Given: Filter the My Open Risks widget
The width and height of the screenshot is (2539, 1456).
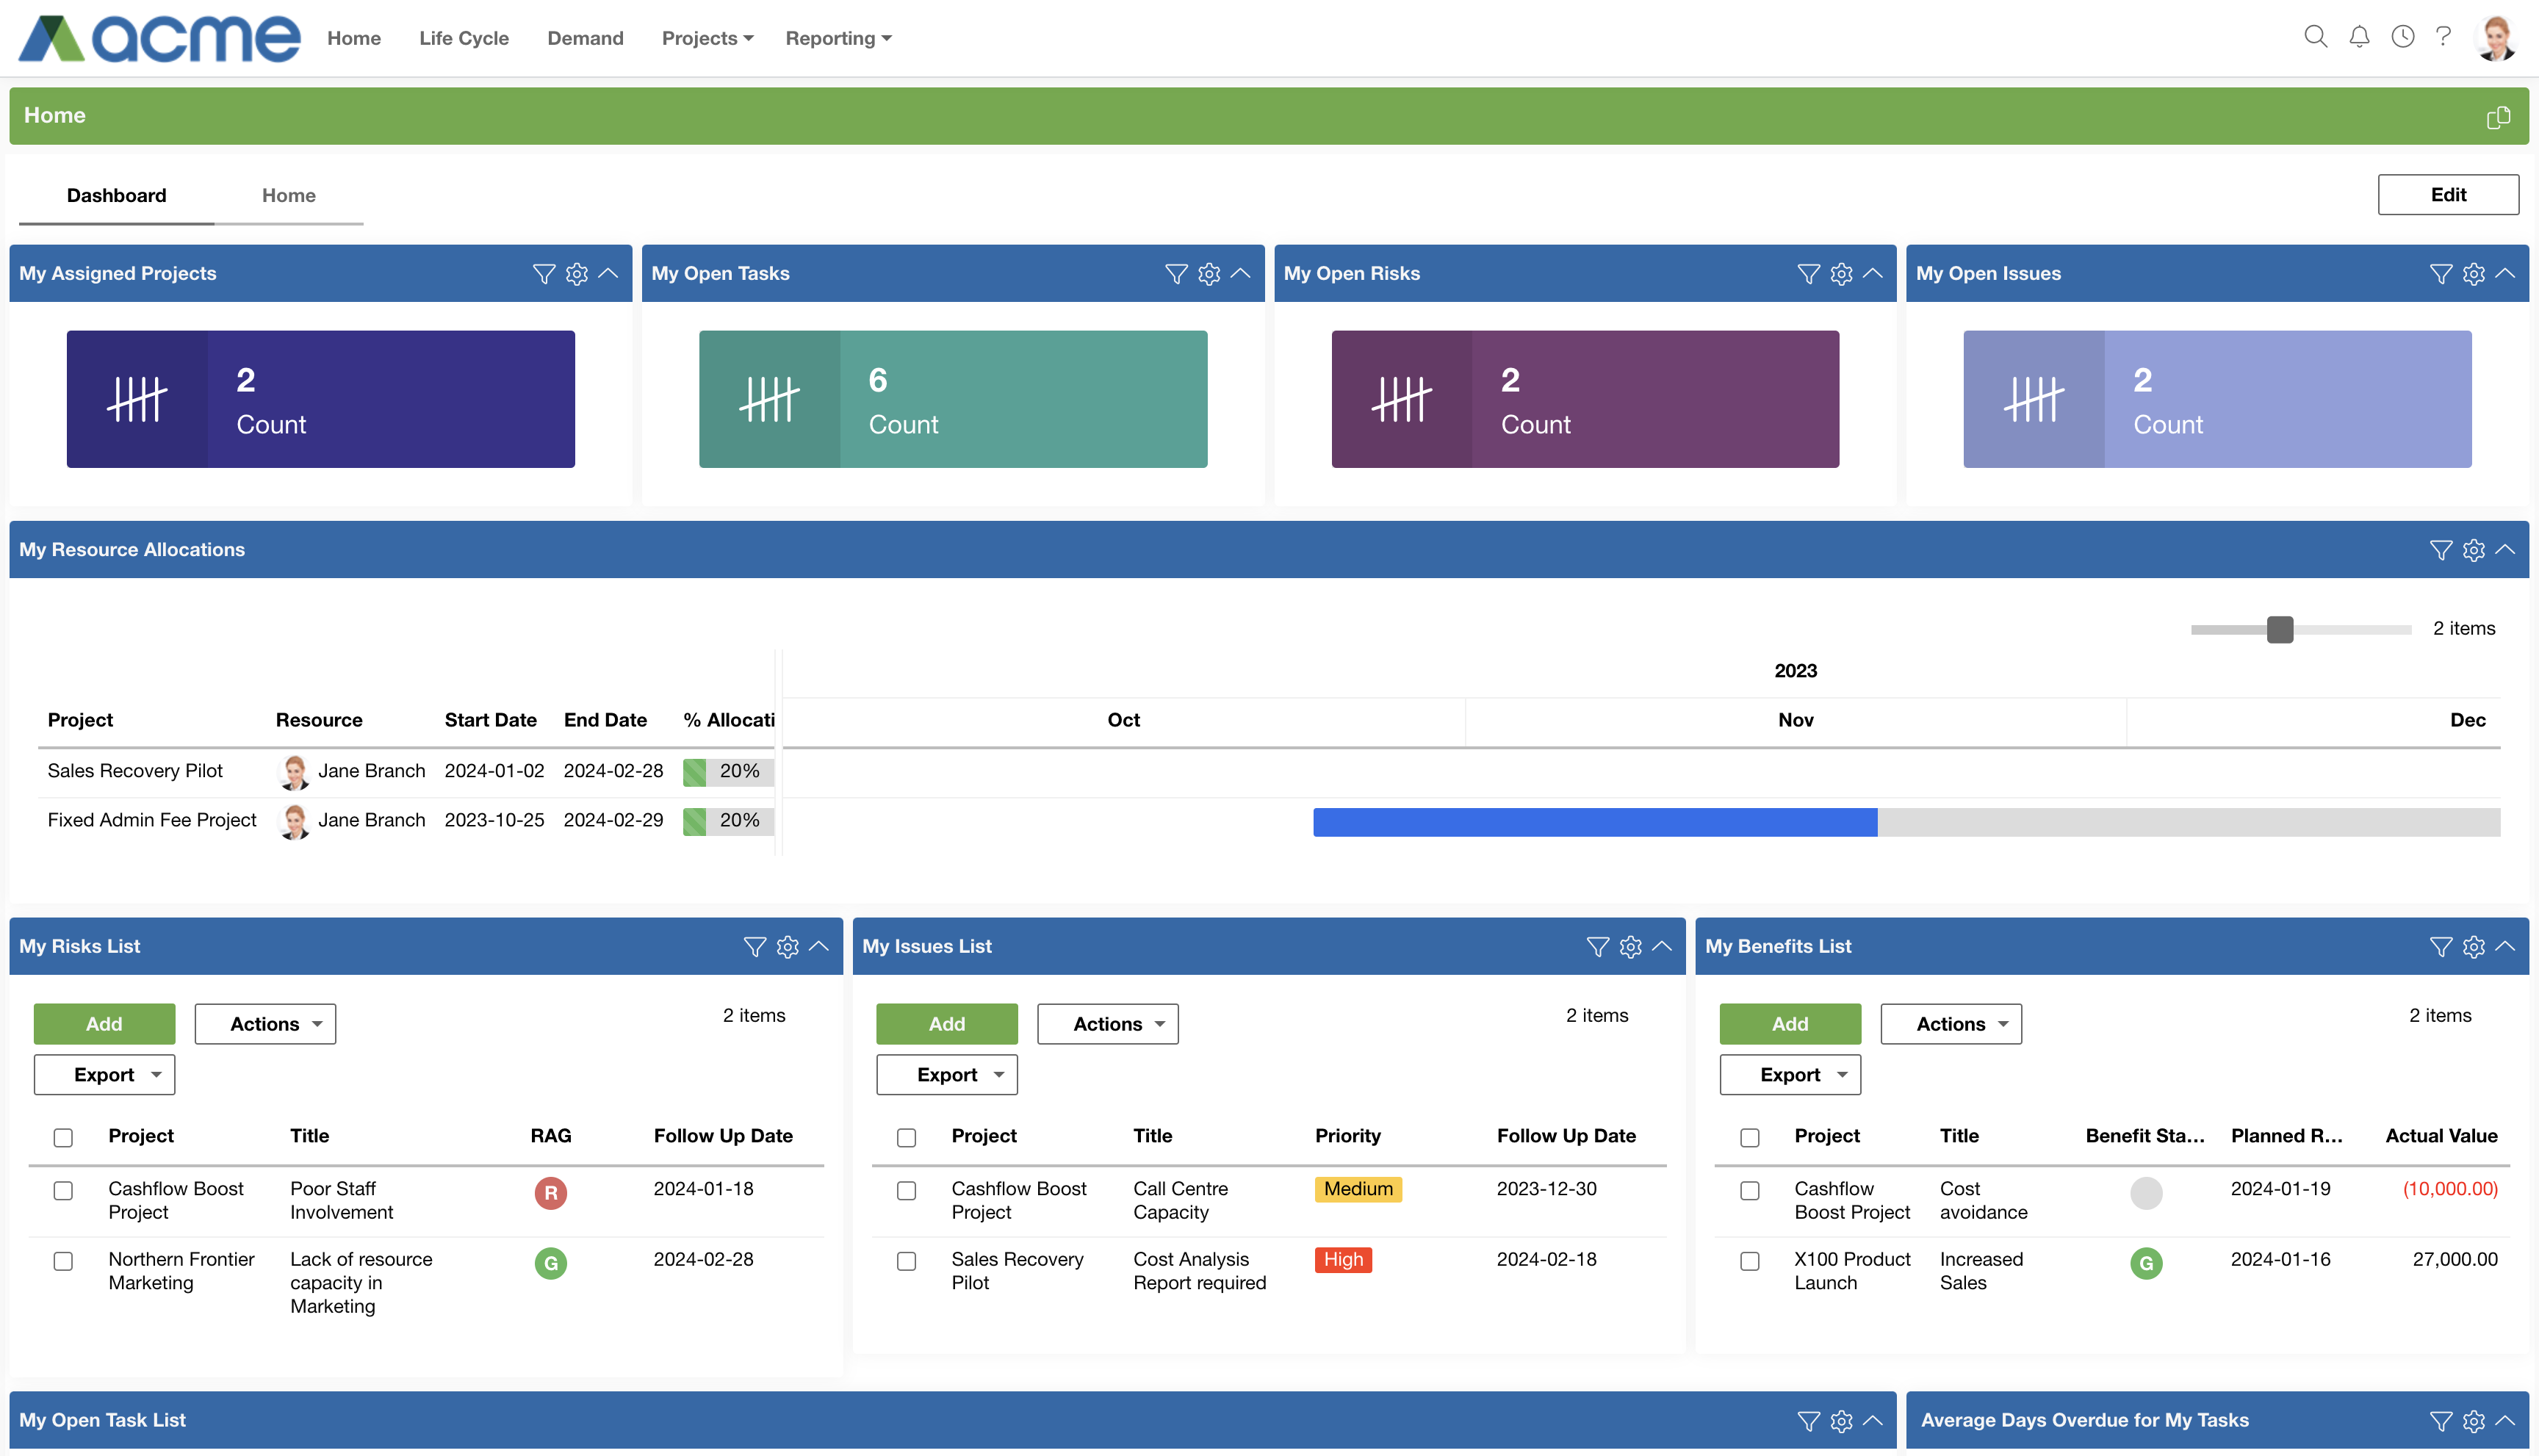Looking at the screenshot, I should [x=1808, y=274].
